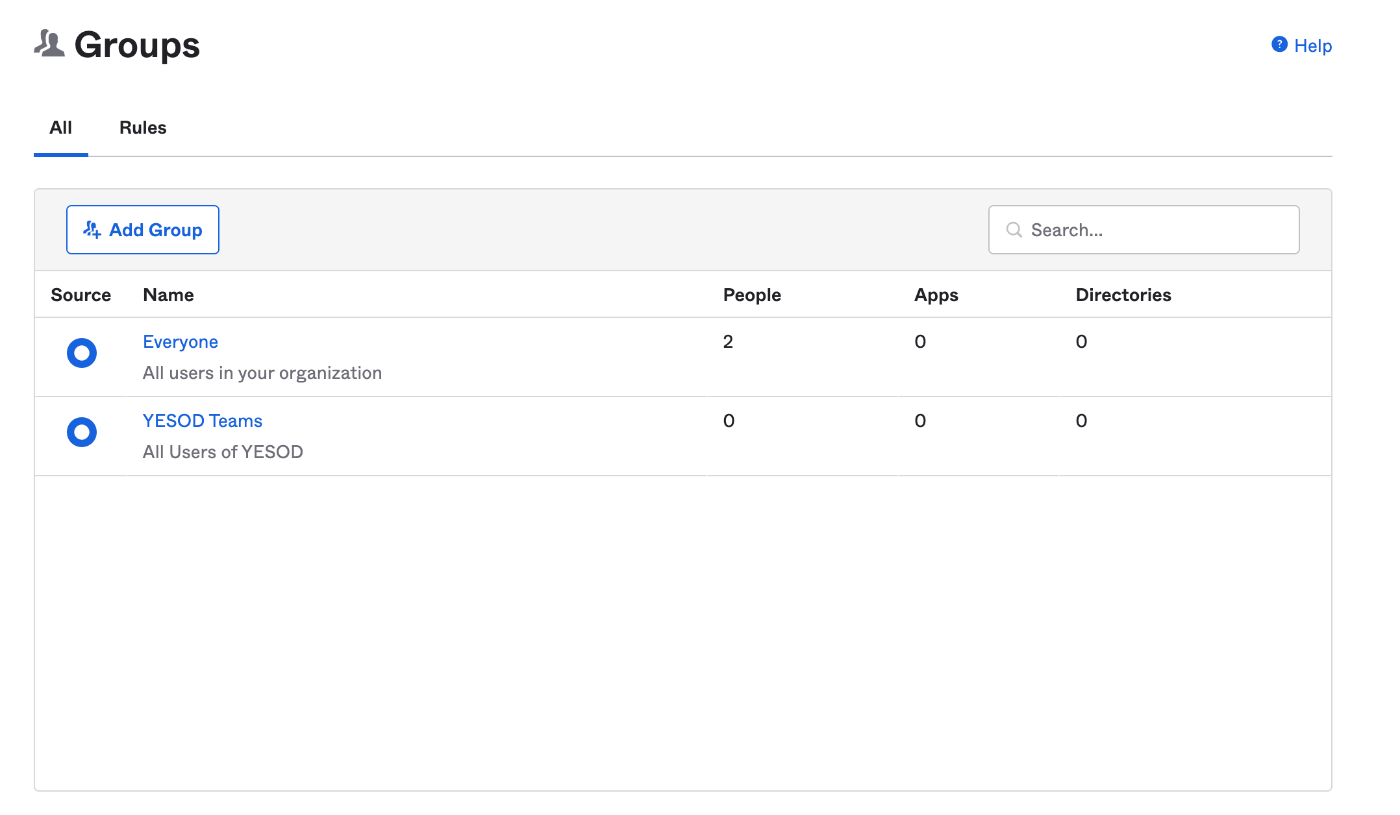Click the Directories column header
The image size is (1400, 815).
(x=1123, y=295)
